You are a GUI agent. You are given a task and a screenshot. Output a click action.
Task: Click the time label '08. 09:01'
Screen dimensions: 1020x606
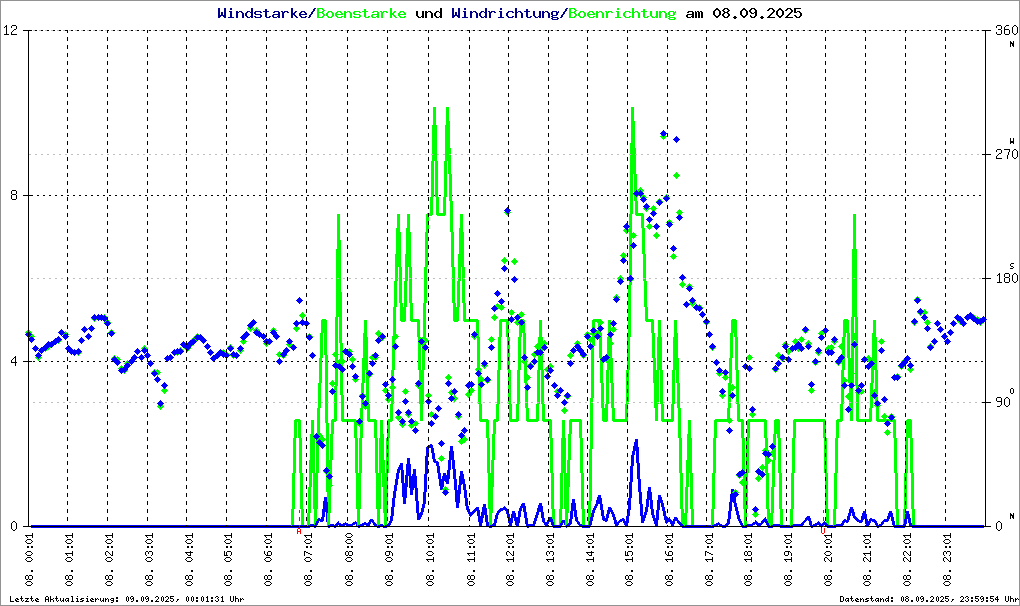click(x=388, y=560)
